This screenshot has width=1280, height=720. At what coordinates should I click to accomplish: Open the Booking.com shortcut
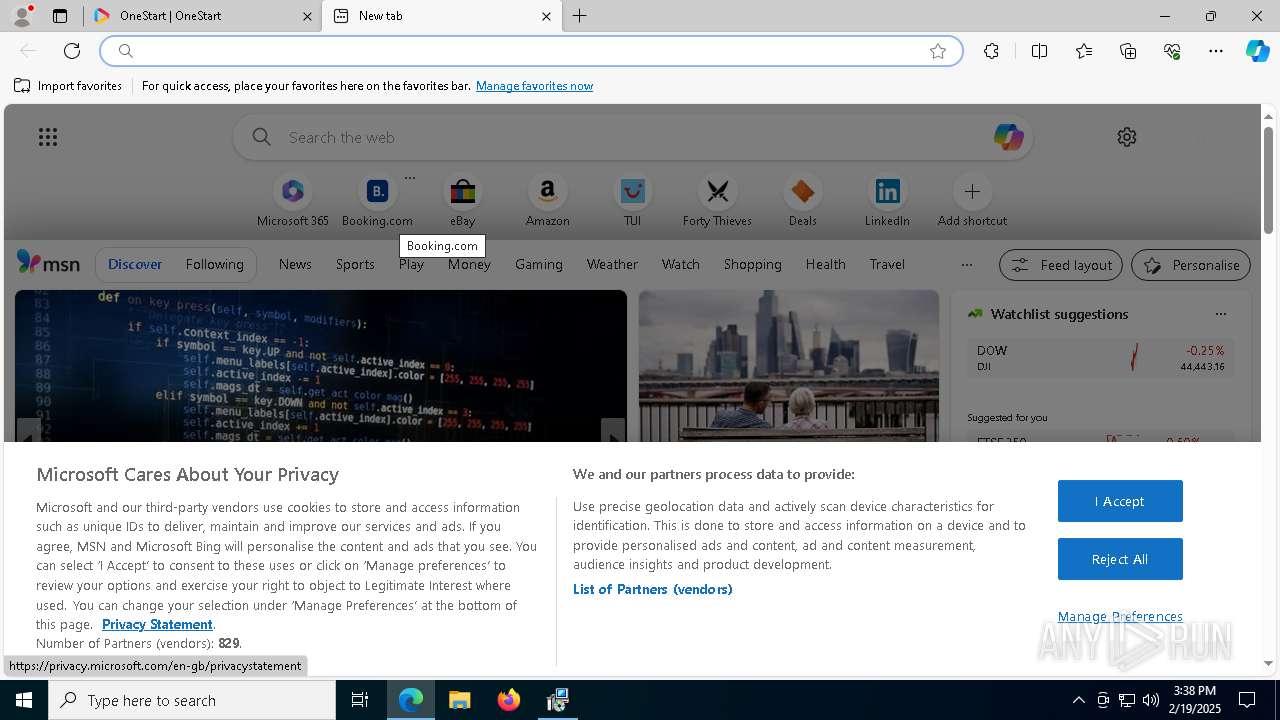click(x=377, y=201)
